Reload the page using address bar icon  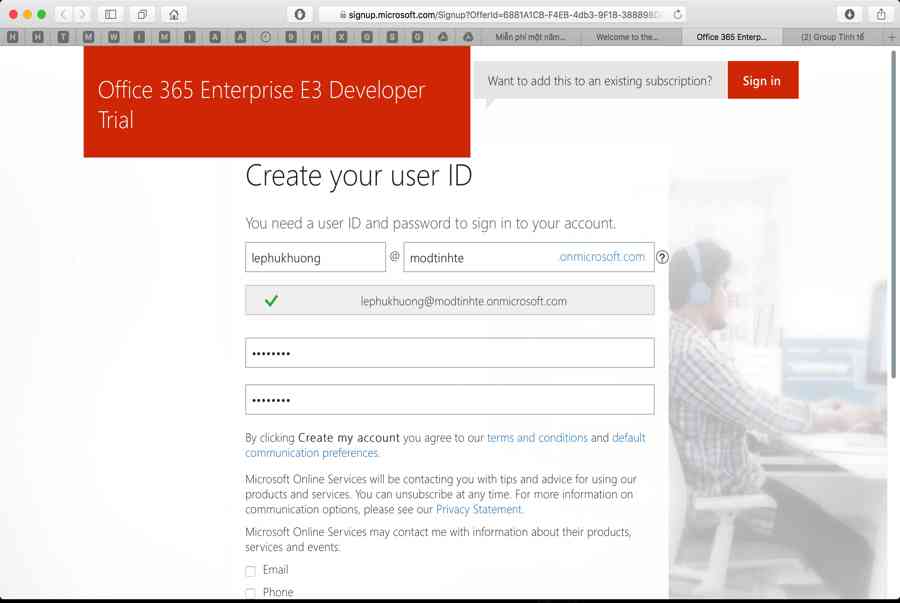tap(678, 15)
